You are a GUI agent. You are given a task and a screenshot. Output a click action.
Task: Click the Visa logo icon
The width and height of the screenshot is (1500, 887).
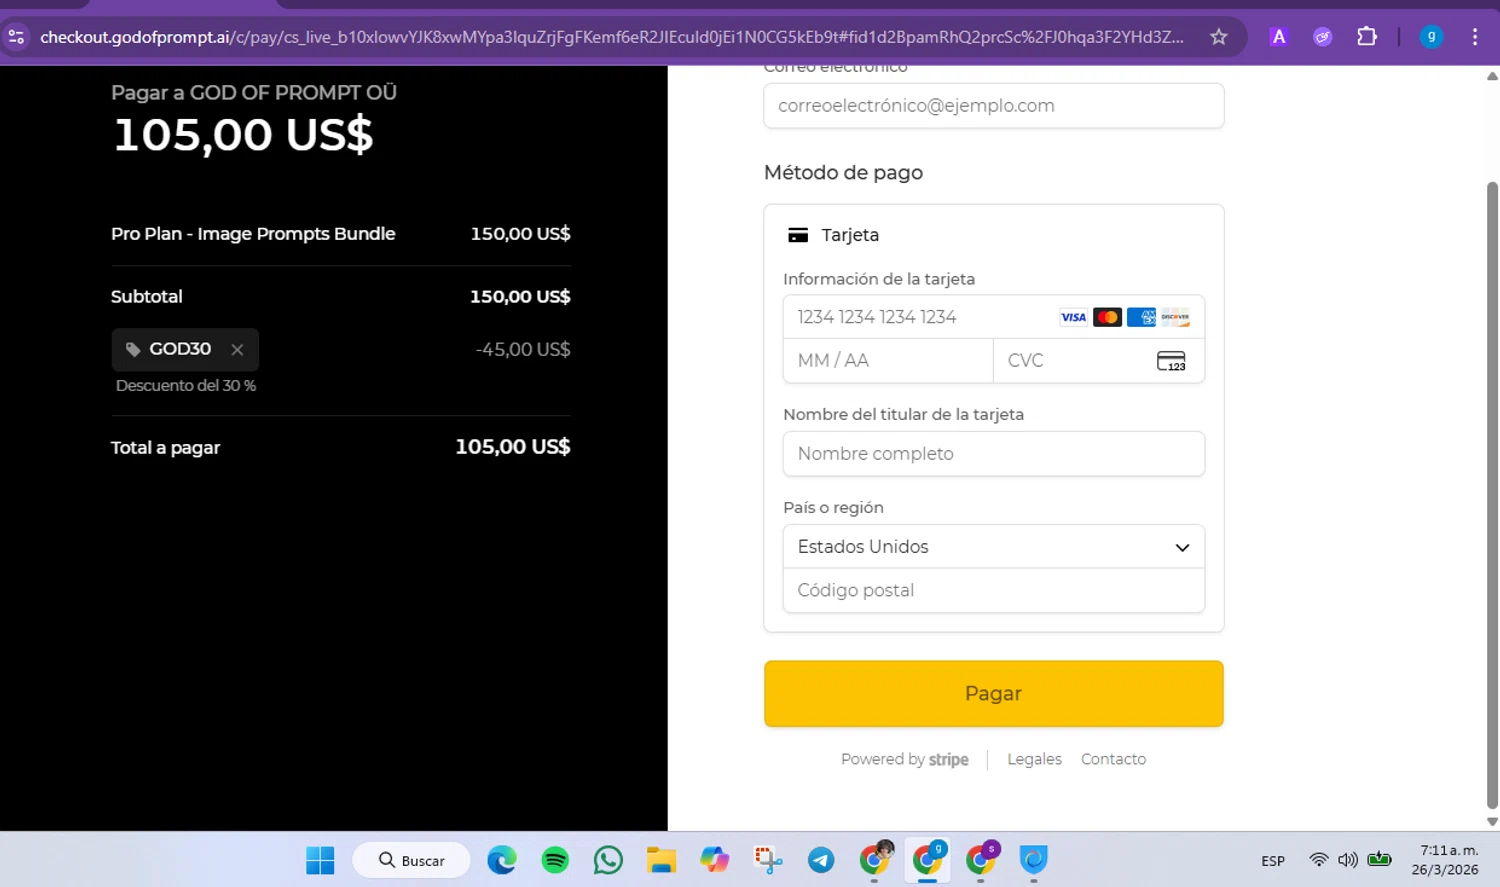click(1073, 317)
